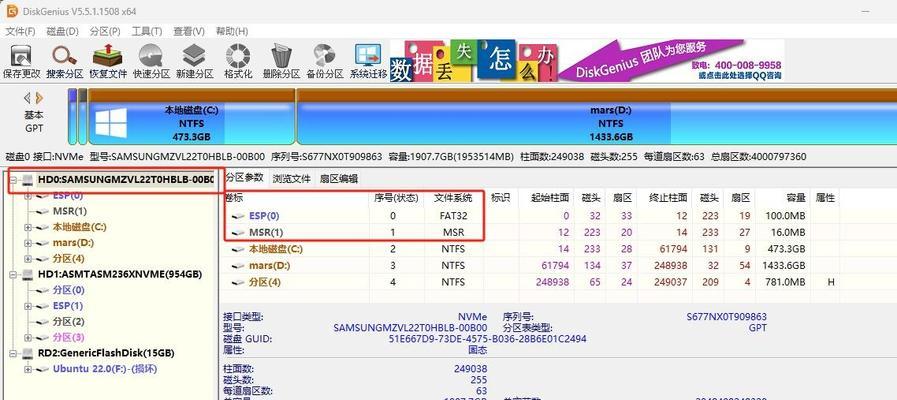Open the 磁盘(D) menu
This screenshot has height=400, width=897.
point(62,31)
